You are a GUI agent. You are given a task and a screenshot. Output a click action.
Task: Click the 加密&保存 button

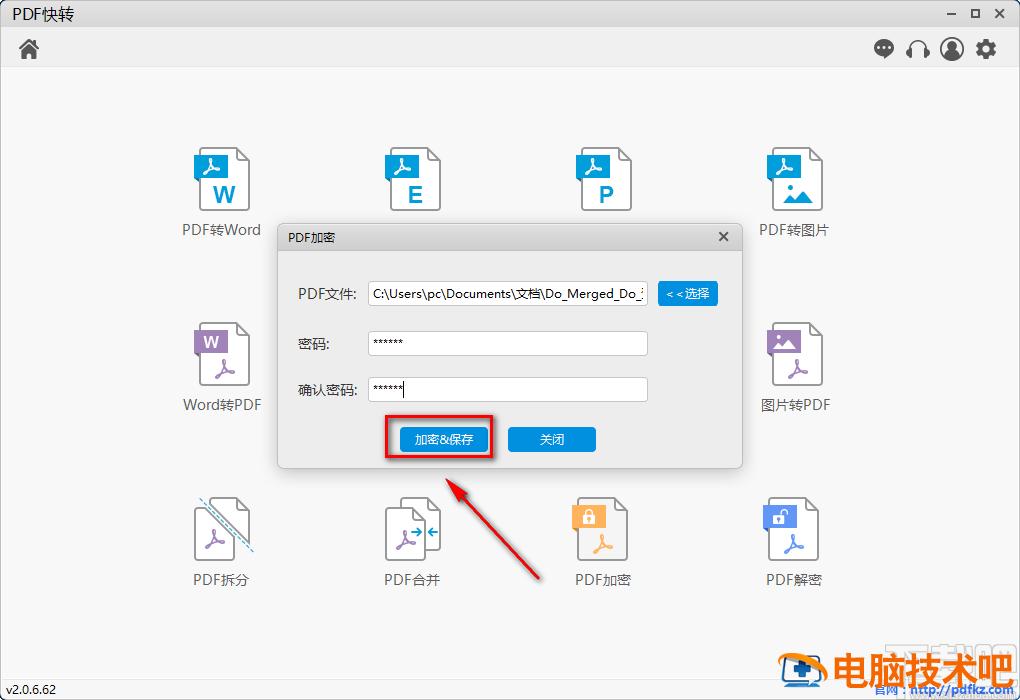[444, 439]
